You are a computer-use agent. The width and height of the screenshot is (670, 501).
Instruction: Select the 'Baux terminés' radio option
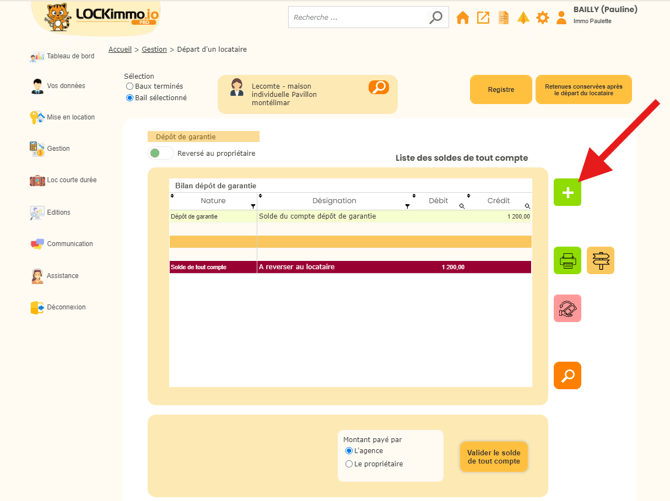pos(130,87)
